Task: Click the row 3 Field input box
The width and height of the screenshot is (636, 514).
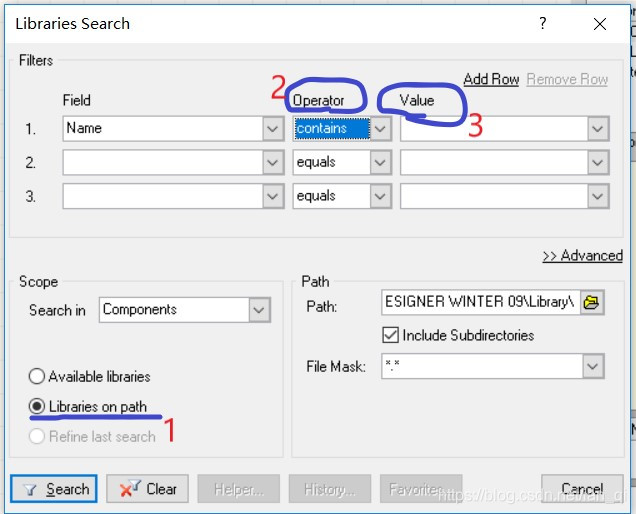Action: pyautogui.click(x=162, y=197)
